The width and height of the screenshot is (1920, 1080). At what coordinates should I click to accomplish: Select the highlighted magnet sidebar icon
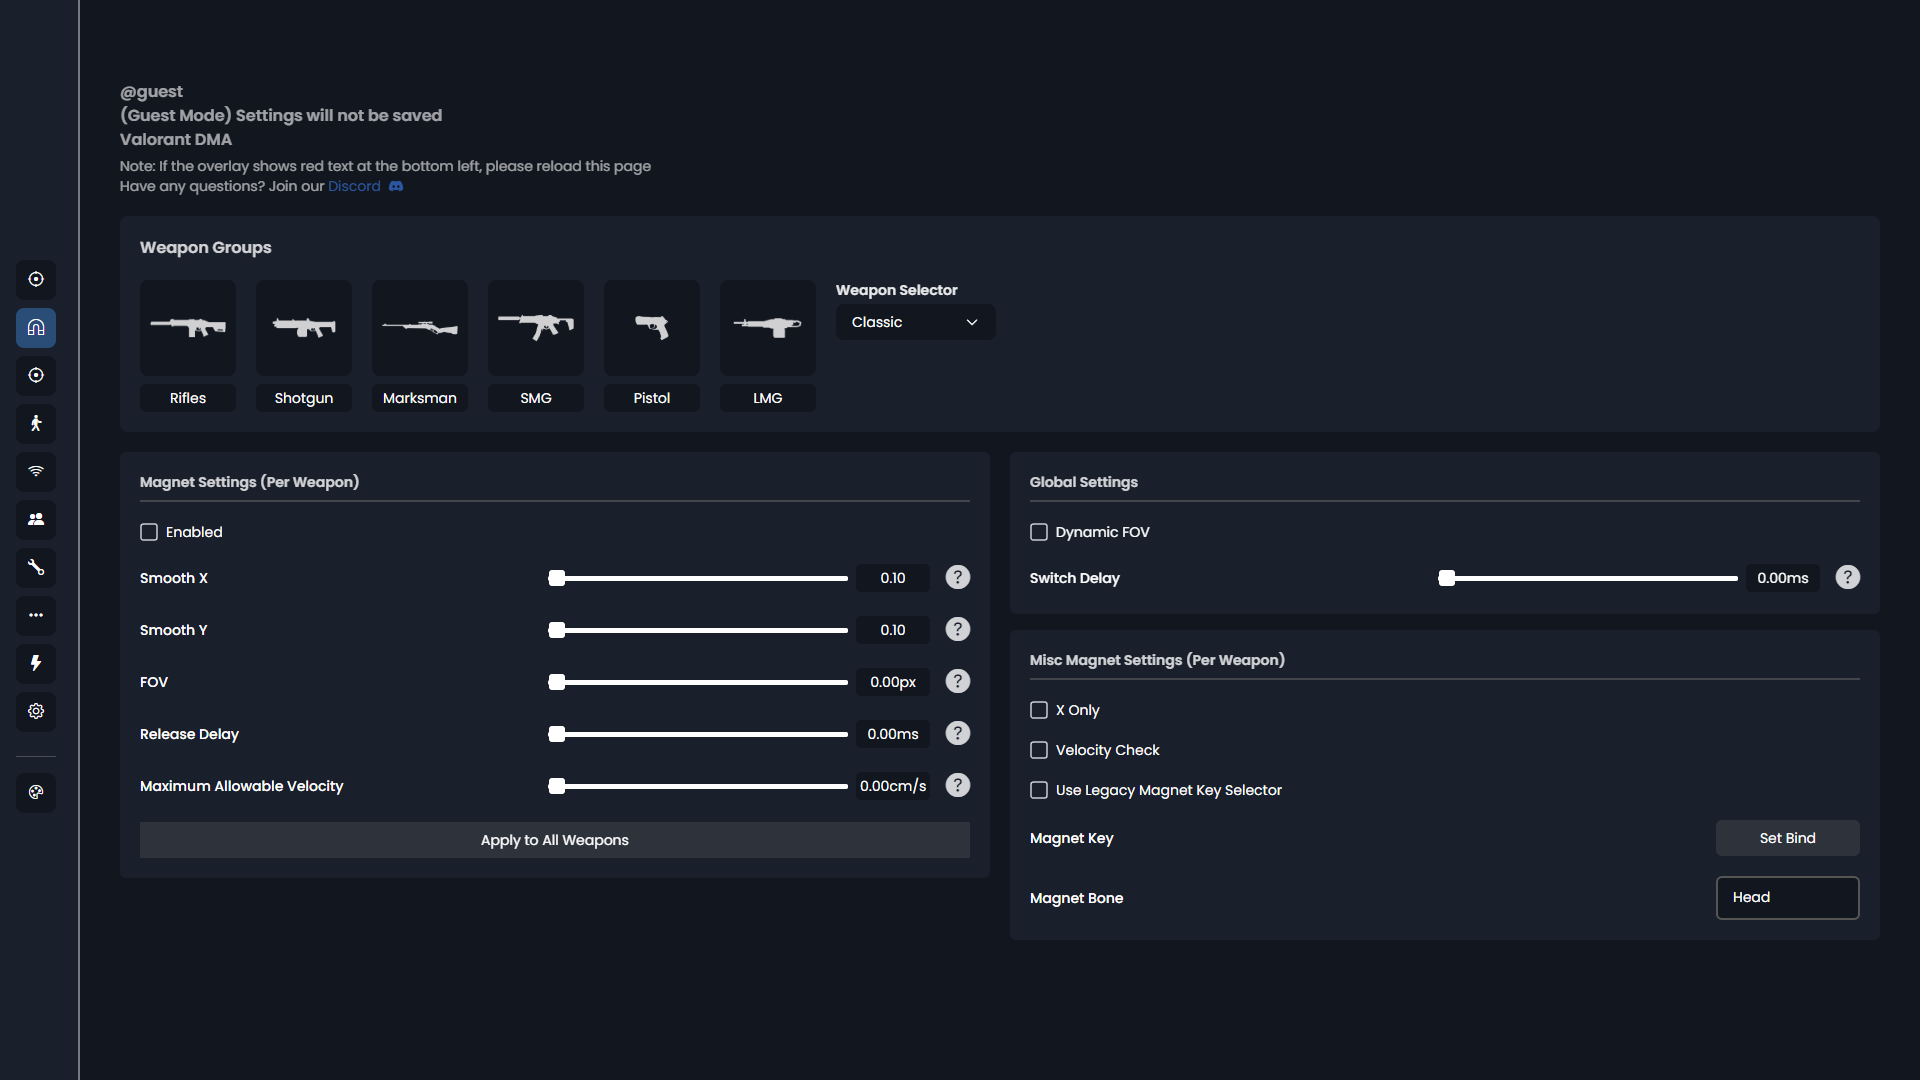36,328
